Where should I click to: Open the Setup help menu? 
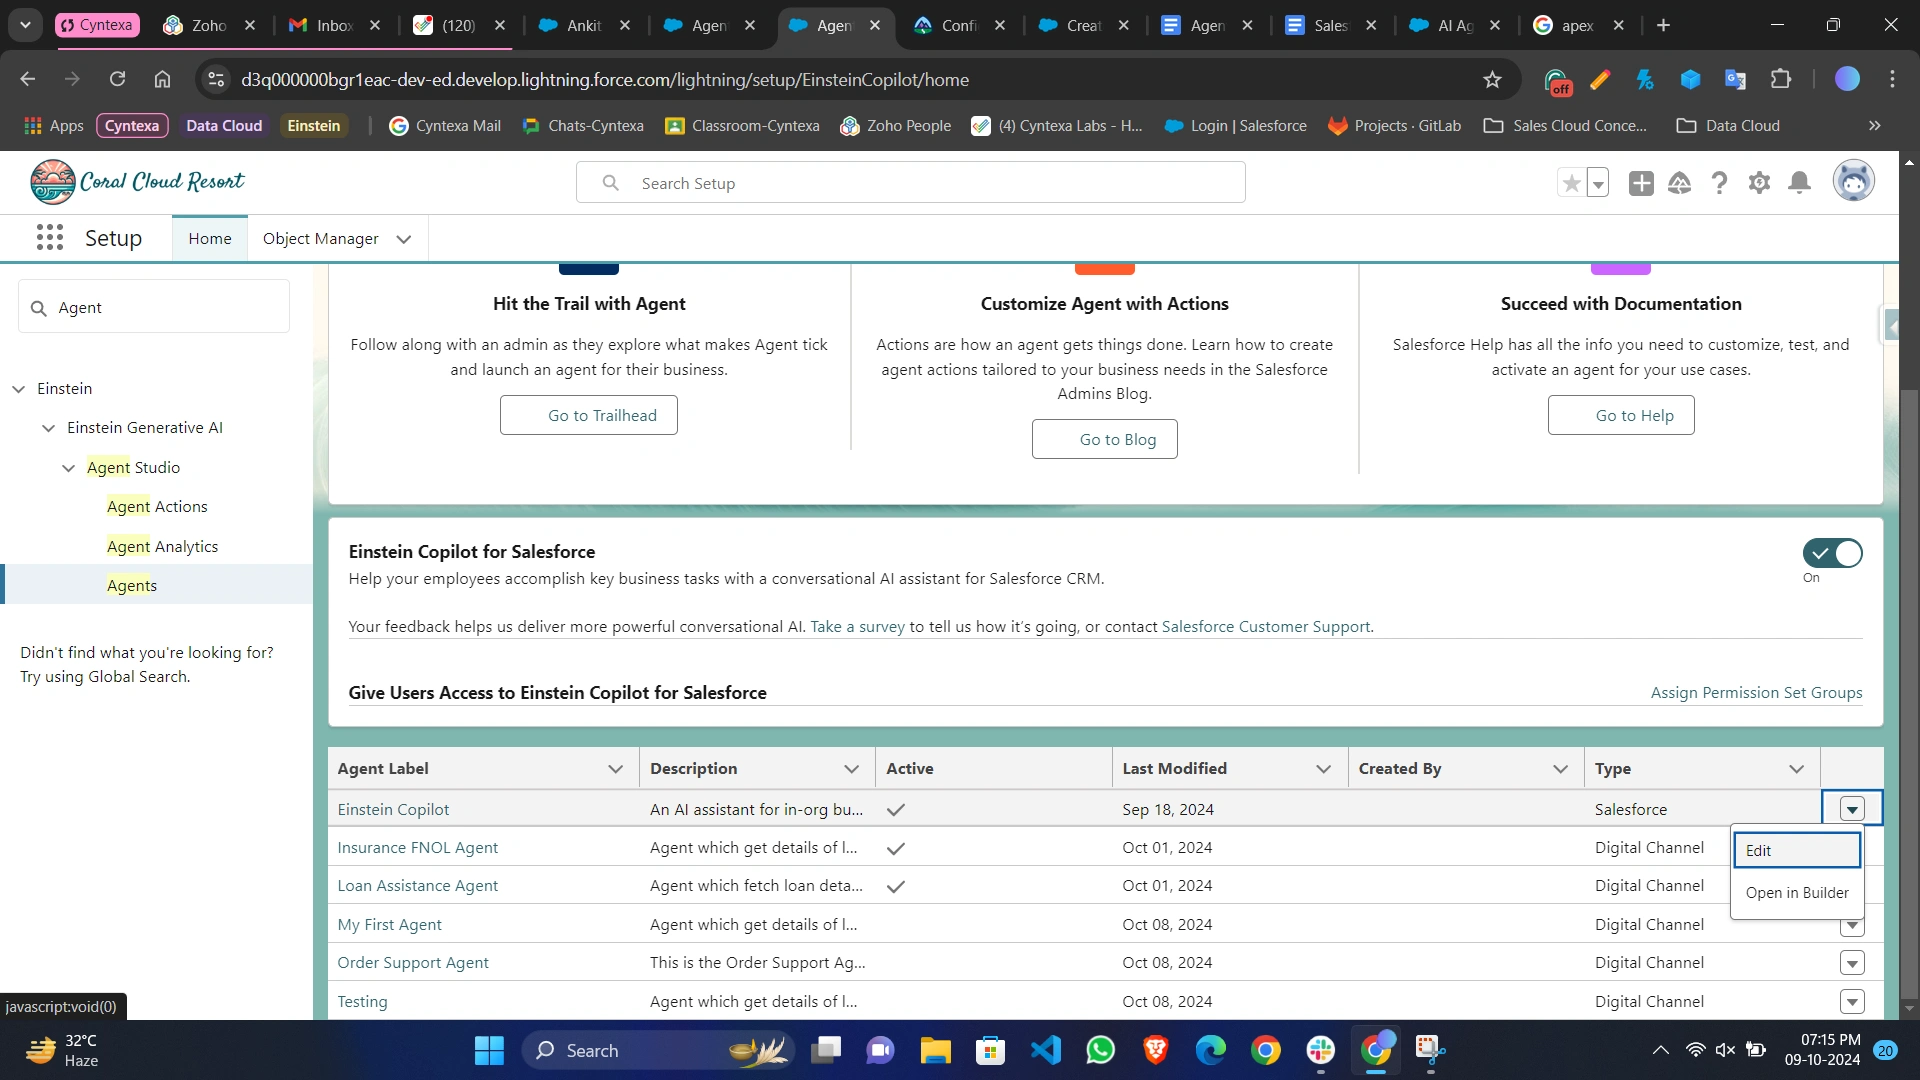(x=1719, y=183)
